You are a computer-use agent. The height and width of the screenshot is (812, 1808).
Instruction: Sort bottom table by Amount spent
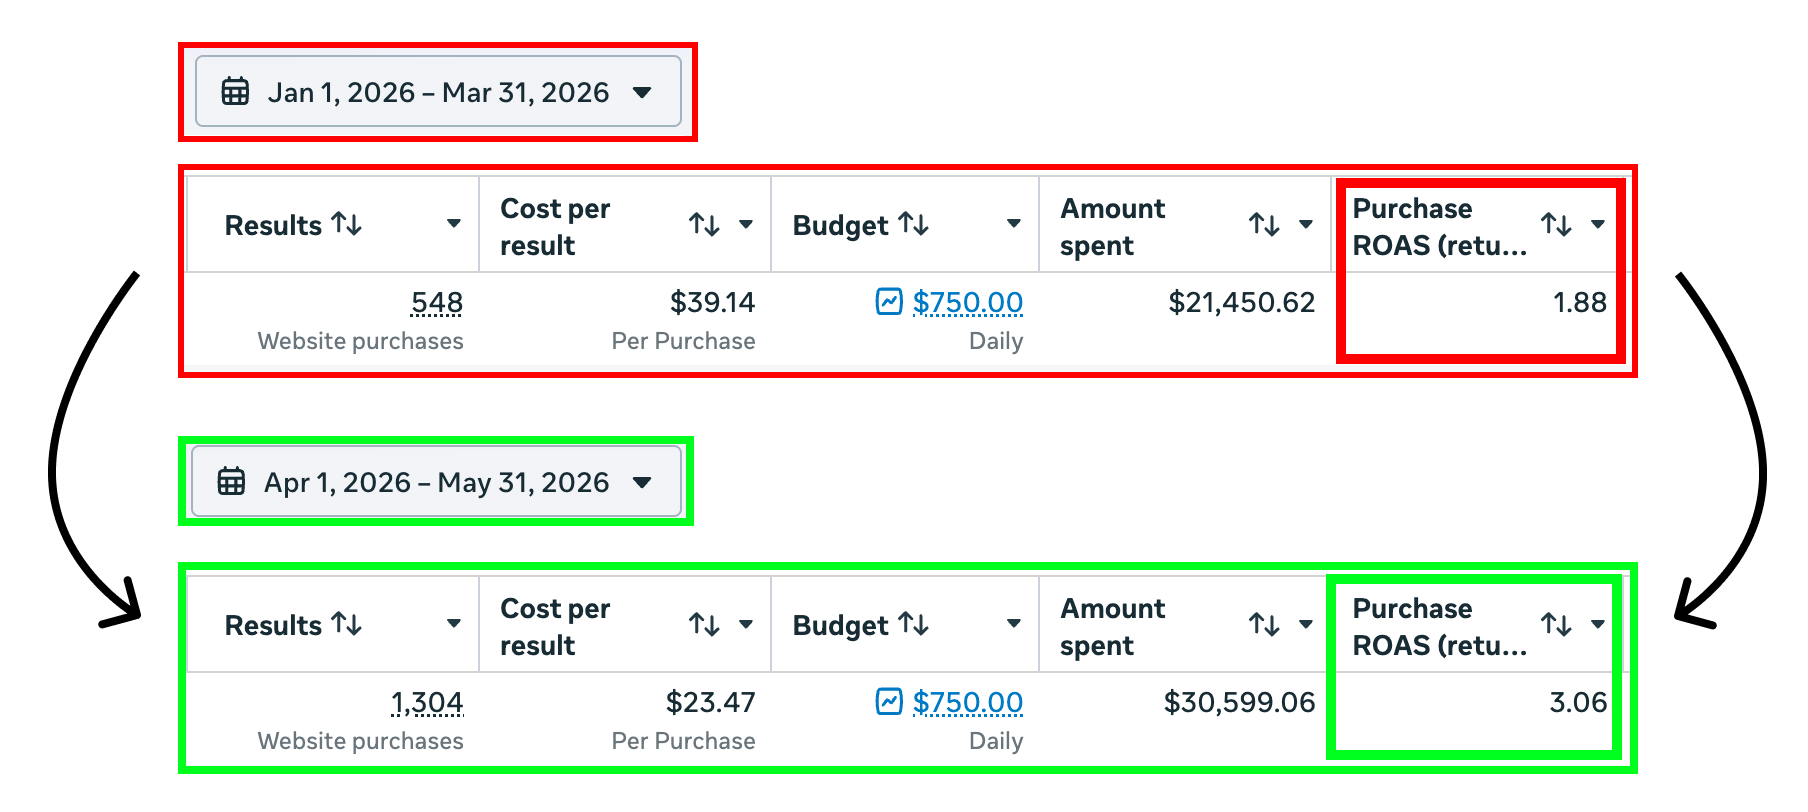[x=1265, y=624]
